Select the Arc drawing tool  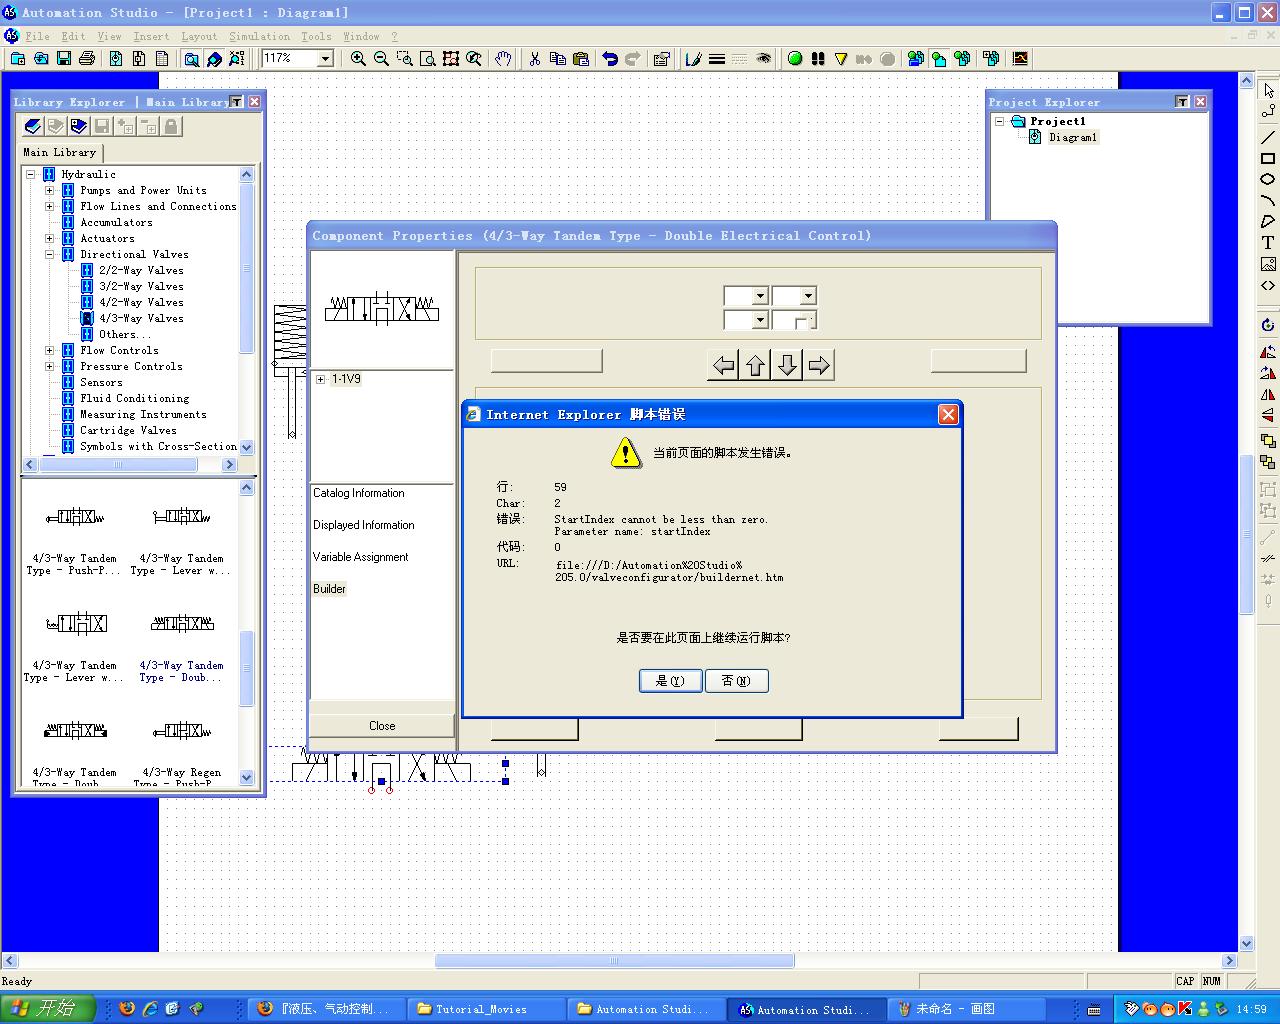point(1268,200)
